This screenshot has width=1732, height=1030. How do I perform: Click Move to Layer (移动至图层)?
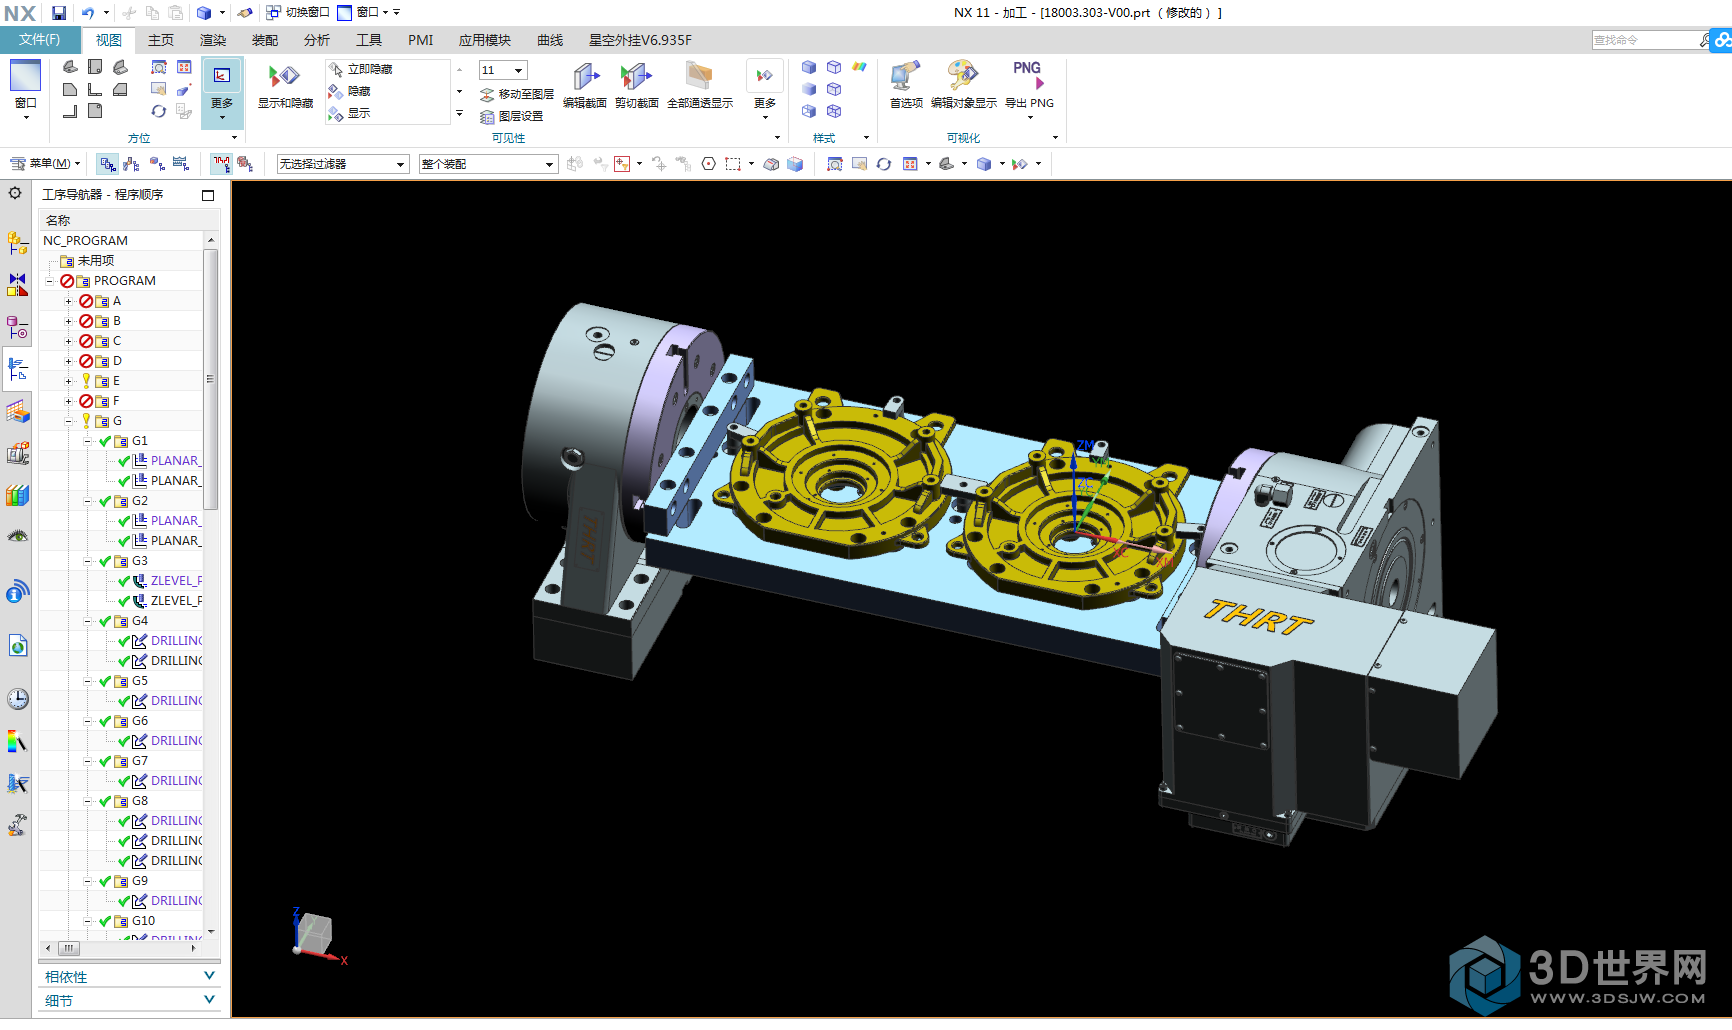(x=517, y=94)
